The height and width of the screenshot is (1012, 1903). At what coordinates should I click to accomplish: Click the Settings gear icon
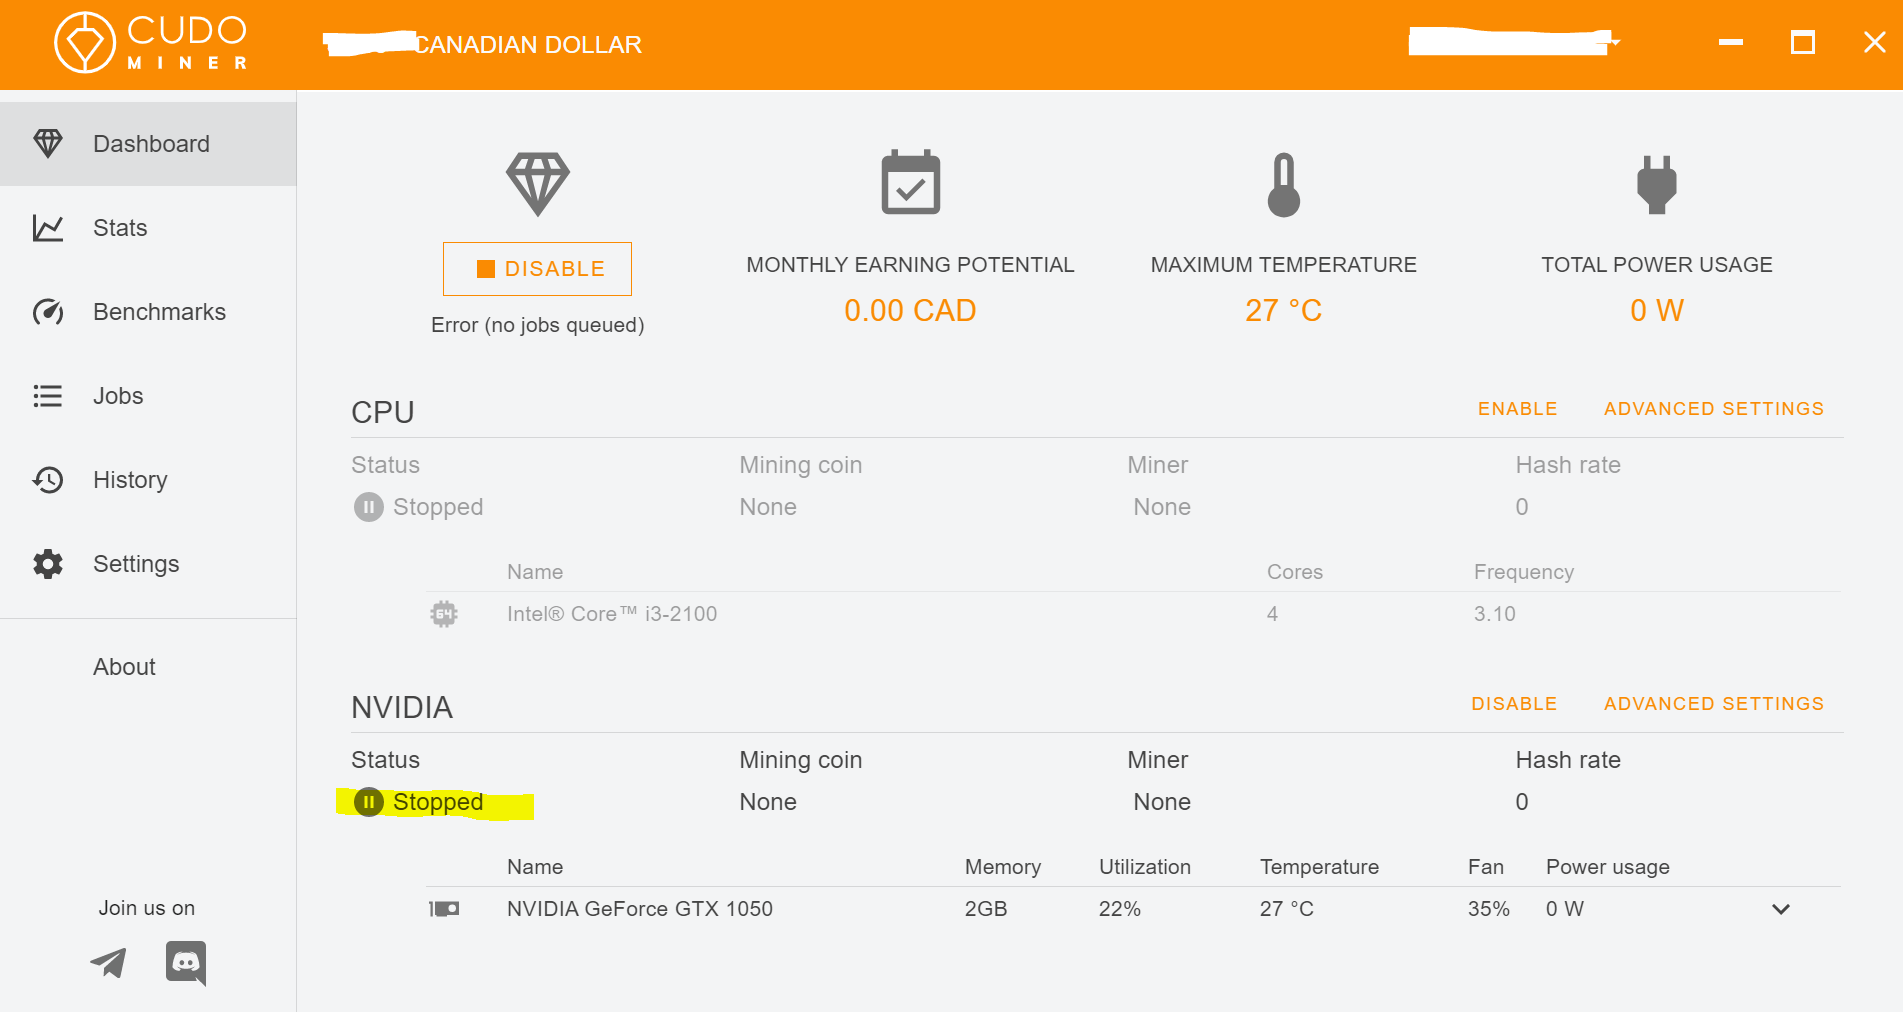[x=48, y=564]
